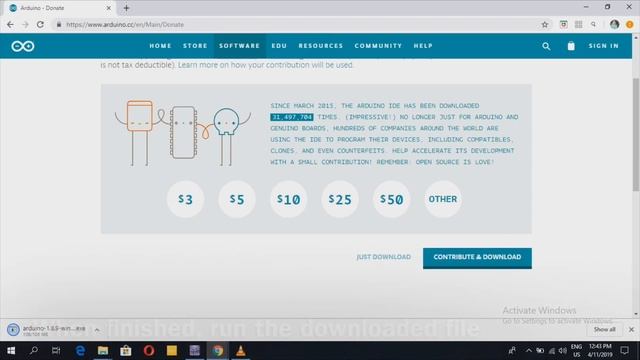Click SIGN IN
The image size is (640, 360).
coord(604,46)
